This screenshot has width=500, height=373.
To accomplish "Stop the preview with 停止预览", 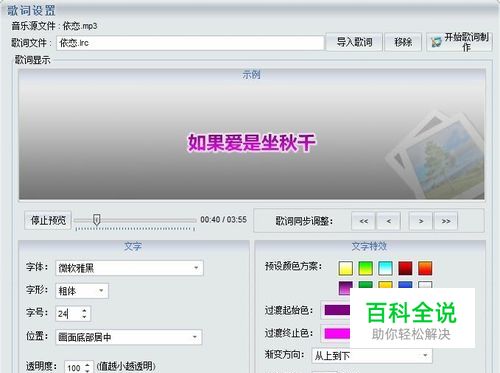I will tap(48, 220).
